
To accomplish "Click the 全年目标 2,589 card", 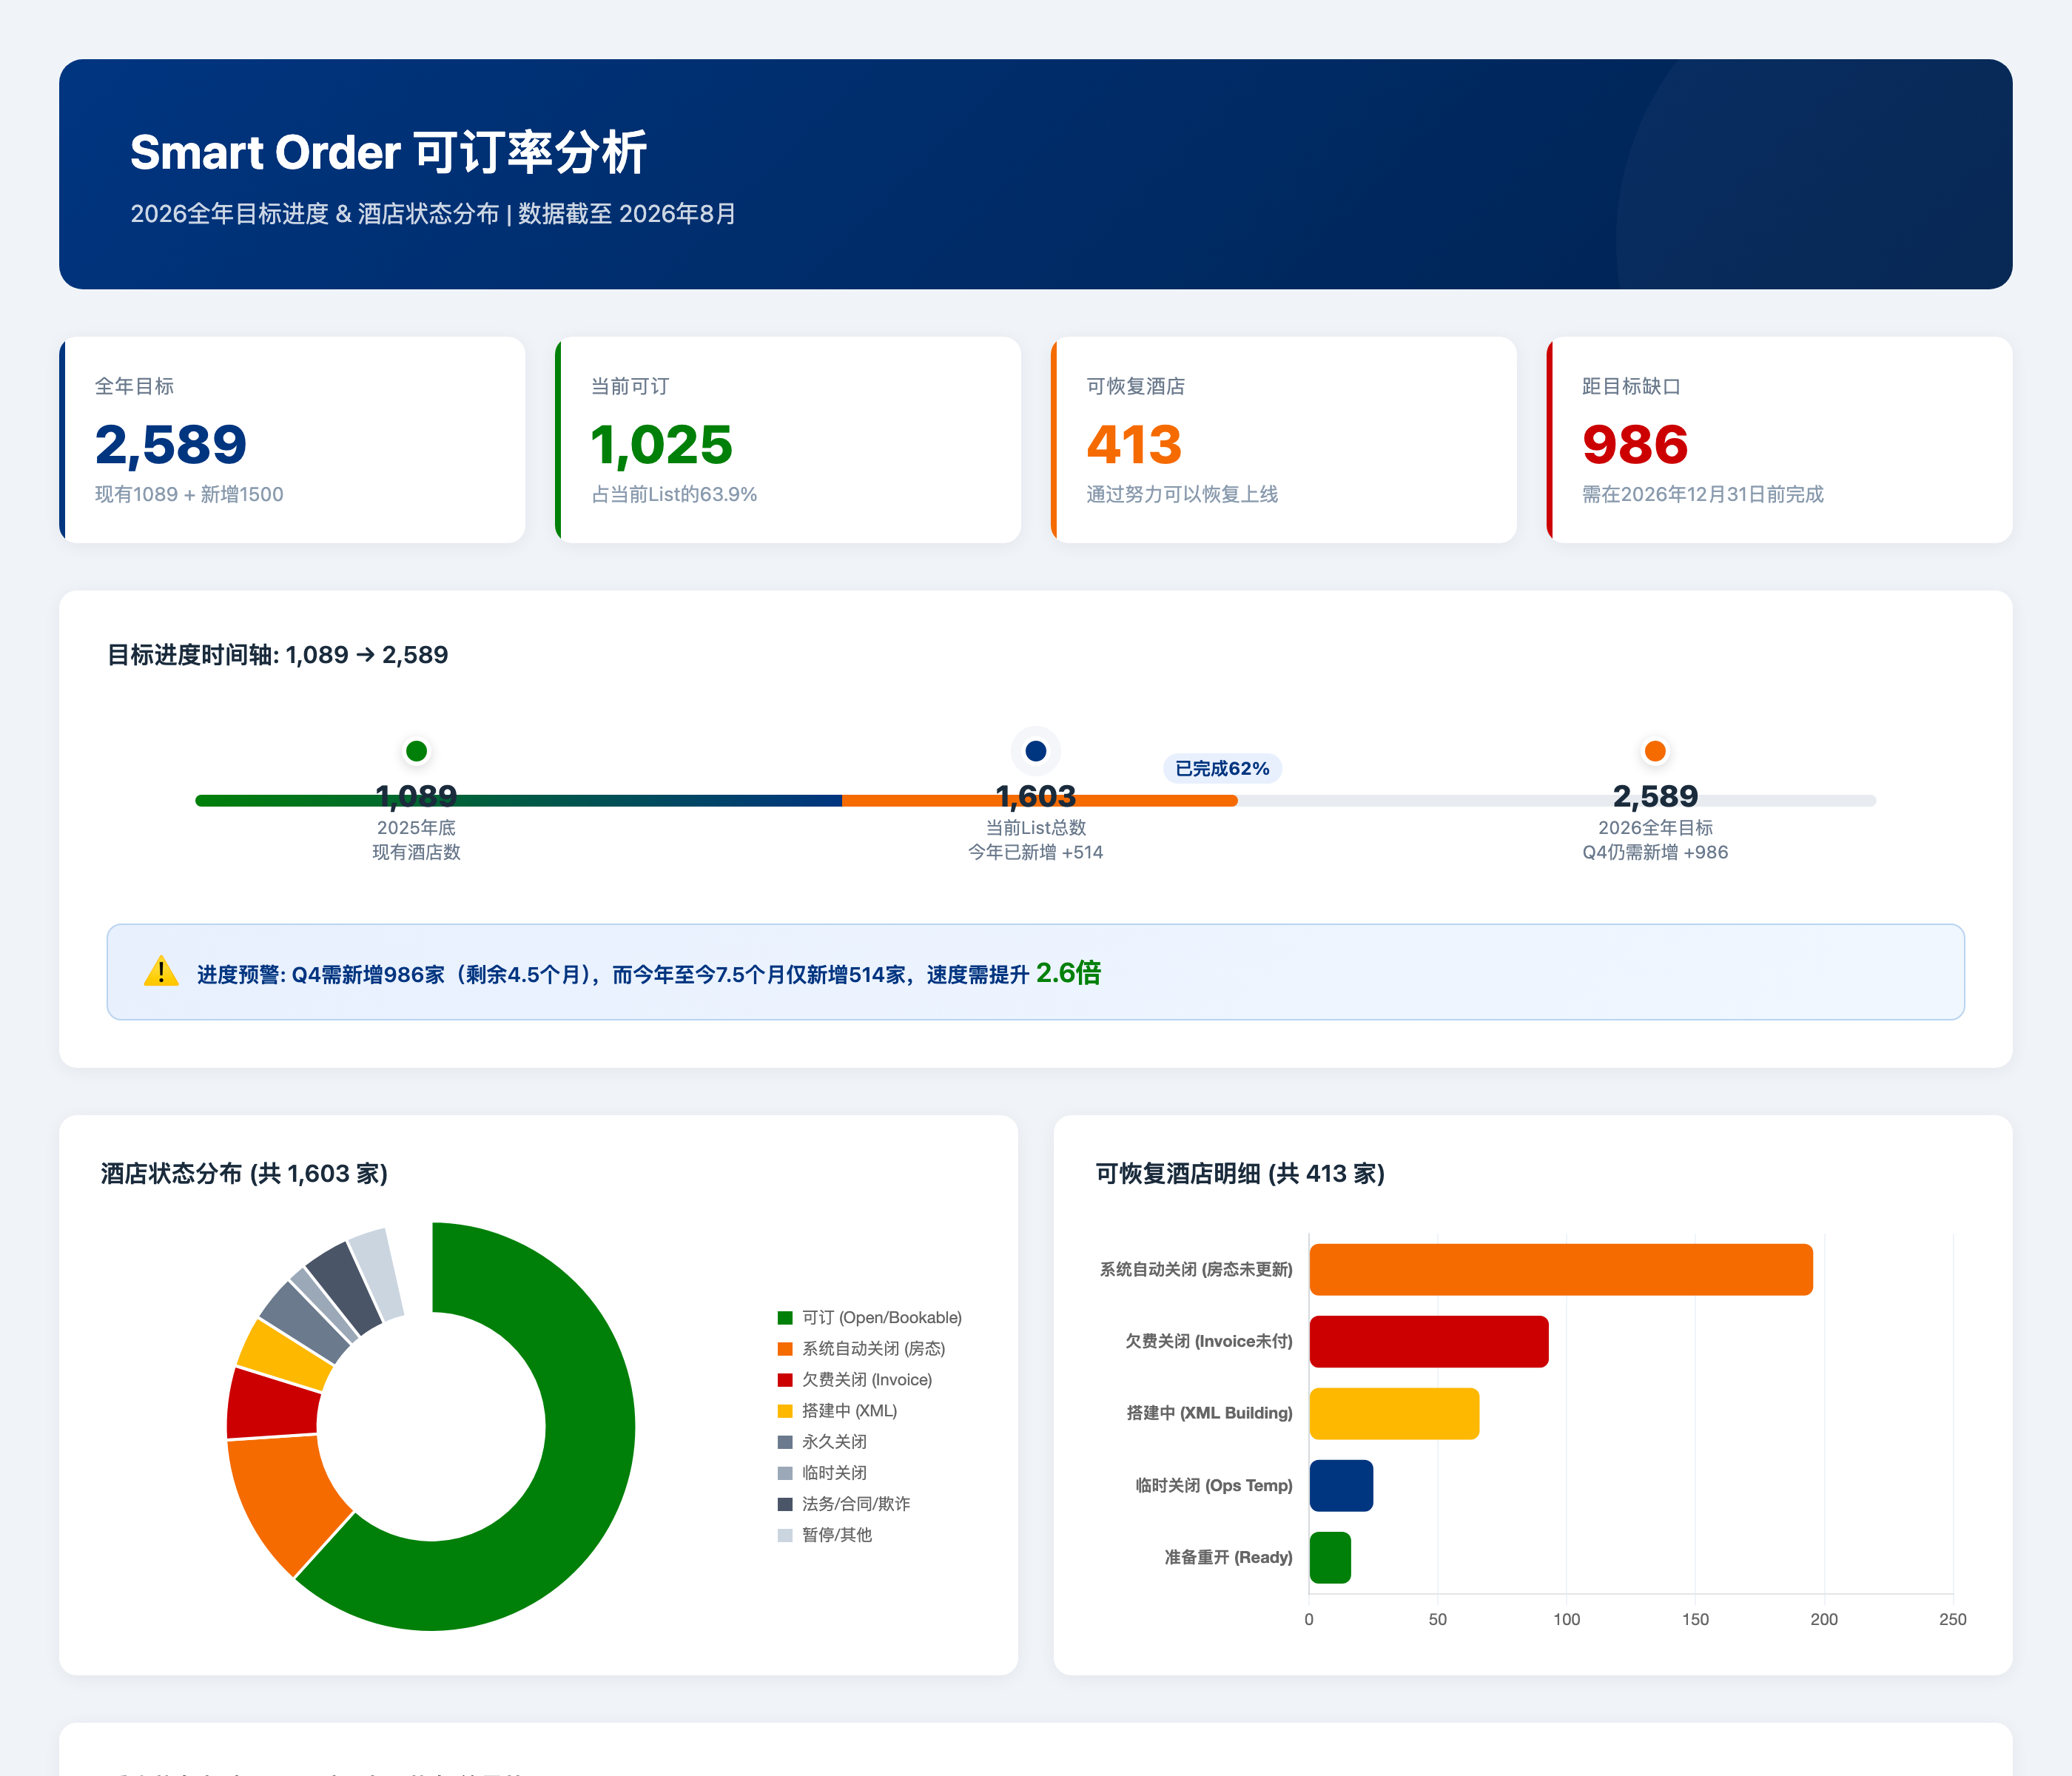I will click(292, 440).
